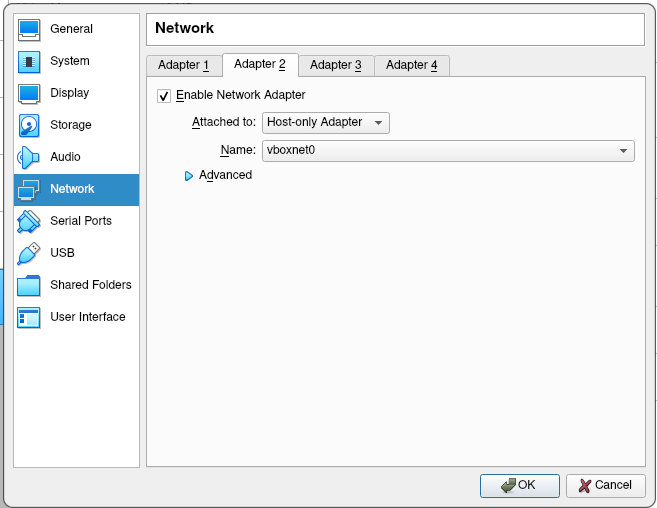Screen dimensions: 657x508
Task: Select Display category label
Action: click(70, 93)
